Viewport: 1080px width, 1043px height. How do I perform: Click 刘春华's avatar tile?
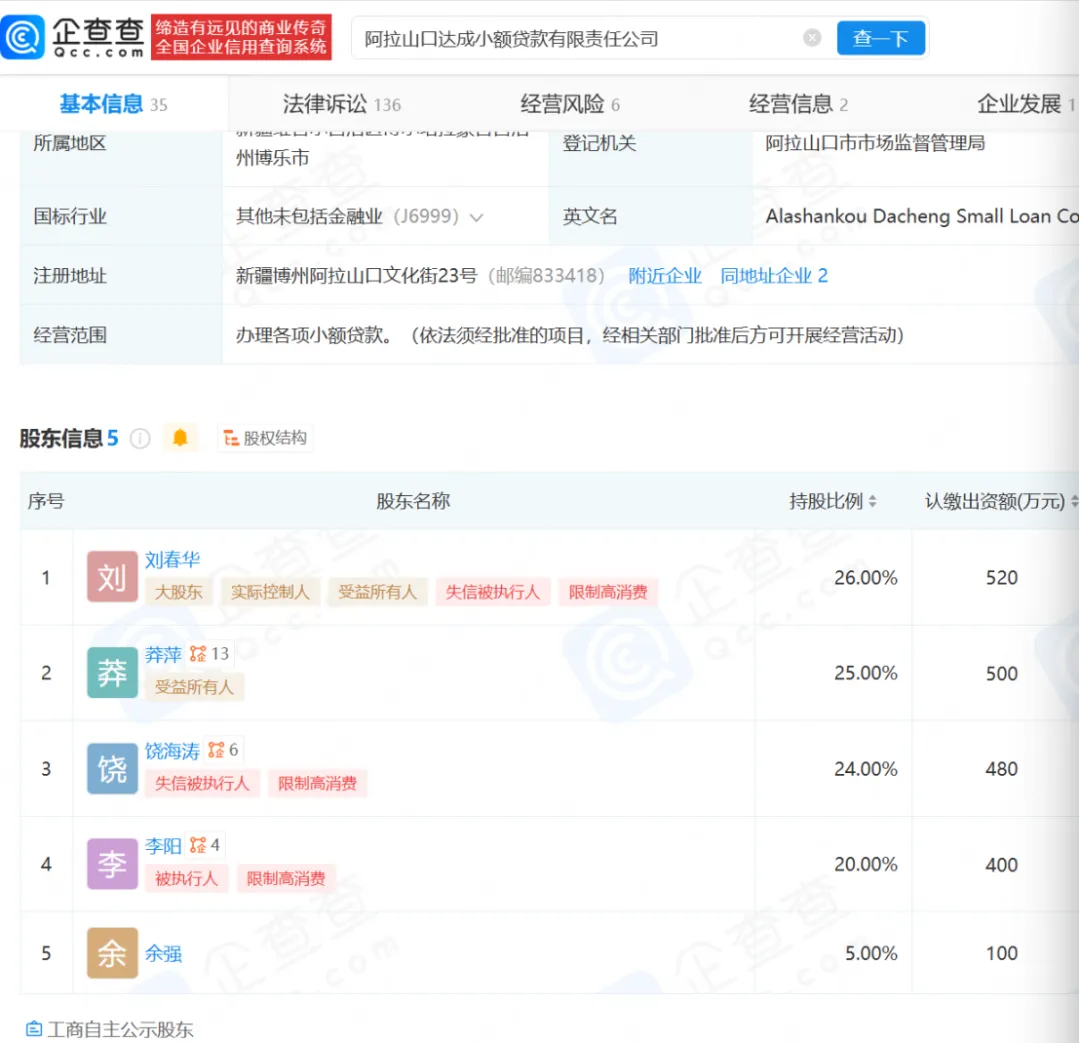112,577
